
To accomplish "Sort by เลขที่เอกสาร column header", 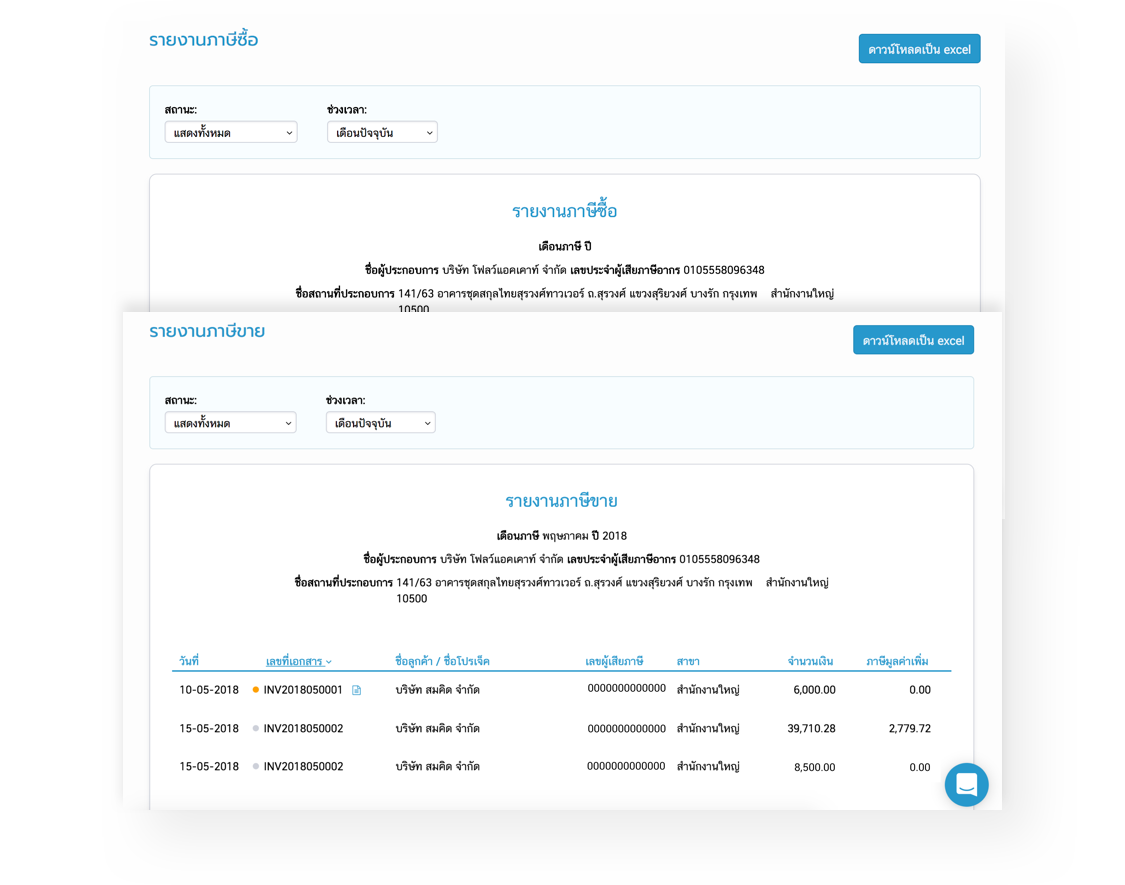I will (298, 661).
